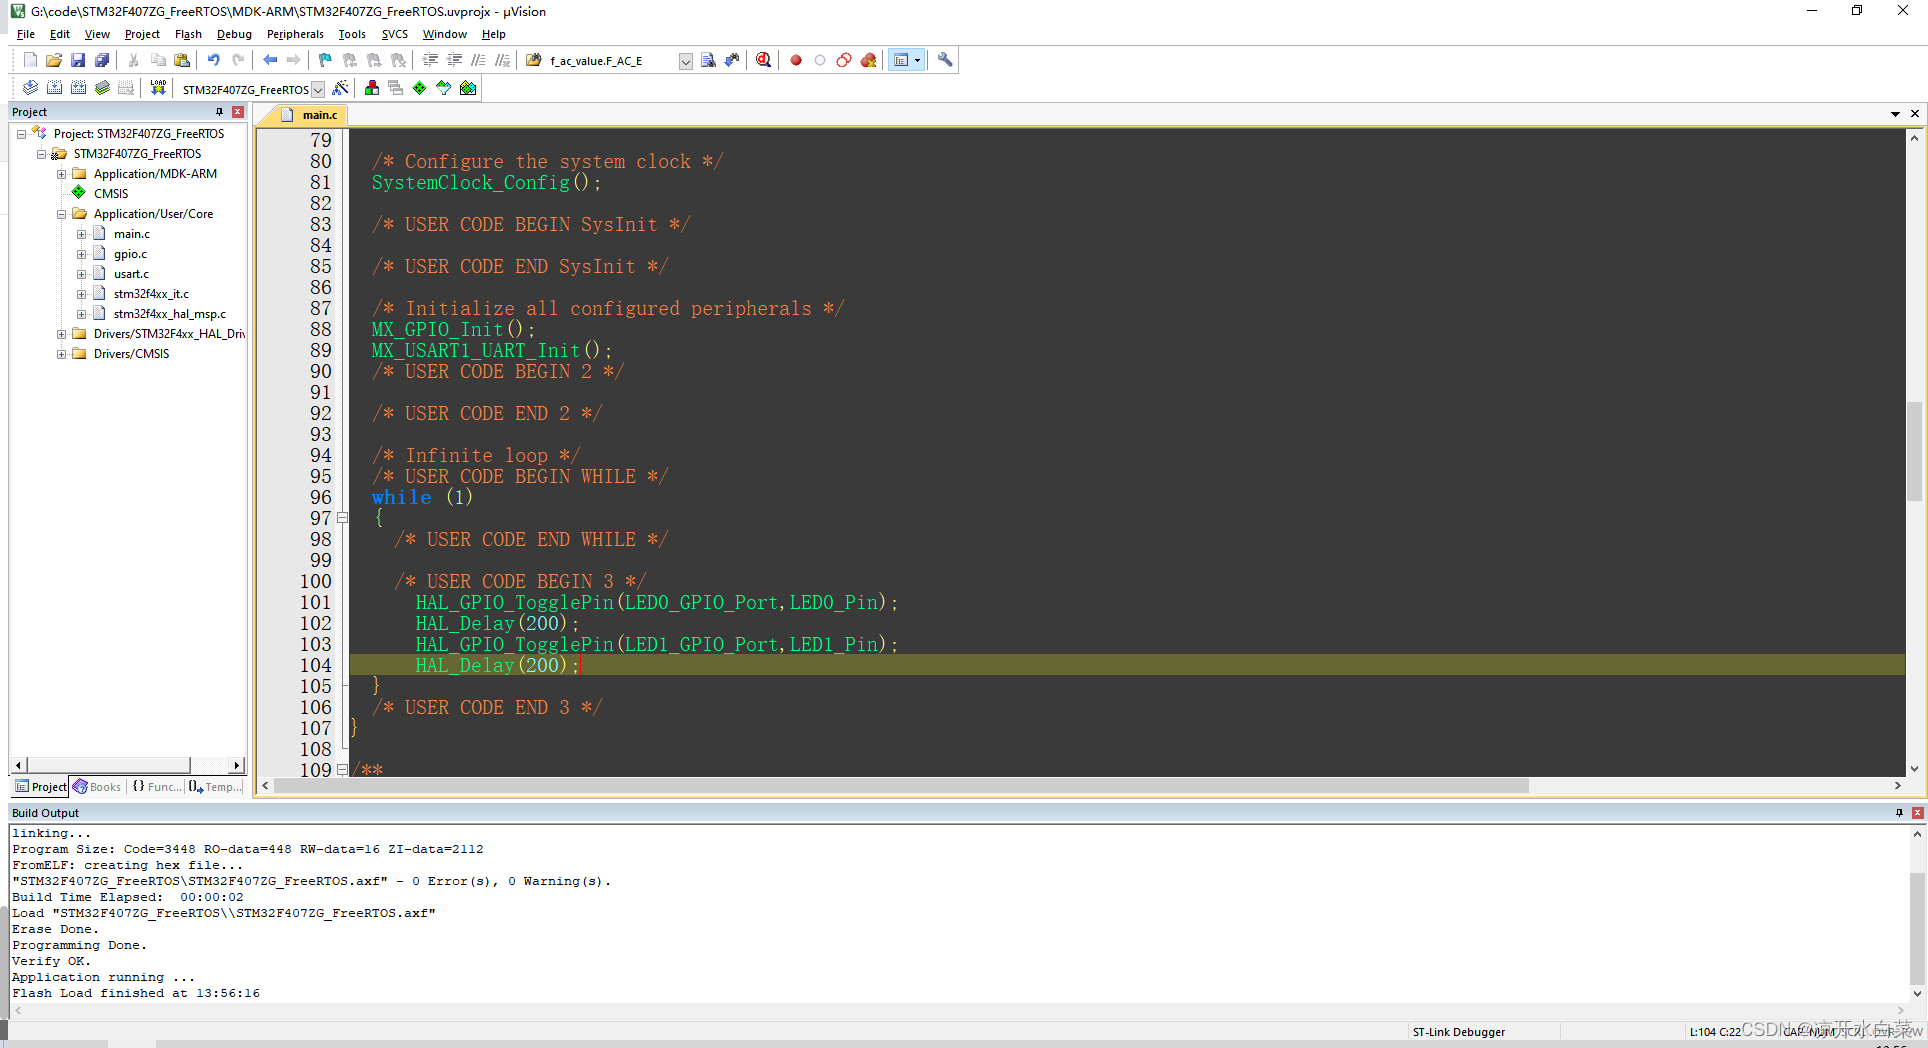Image resolution: width=1928 pixels, height=1048 pixels.
Task: Comment selection icon
Action: pos(478,60)
